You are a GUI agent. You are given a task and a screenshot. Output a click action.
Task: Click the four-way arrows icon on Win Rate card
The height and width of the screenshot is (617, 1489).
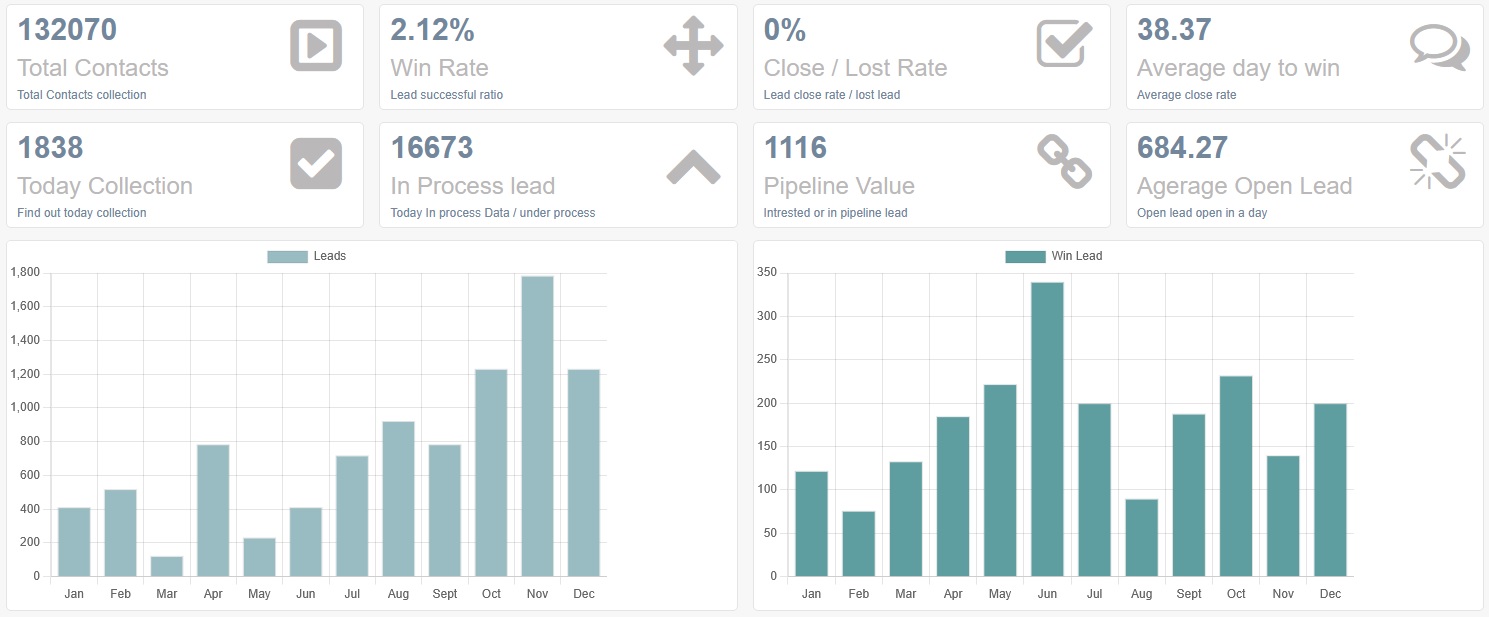point(692,46)
